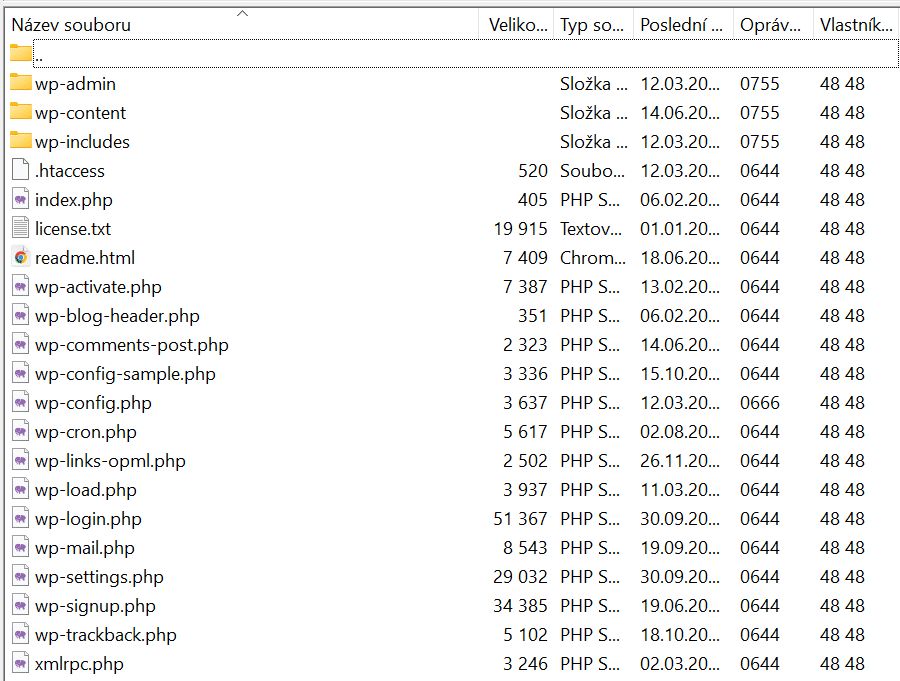Select the index.php file name

73,200
